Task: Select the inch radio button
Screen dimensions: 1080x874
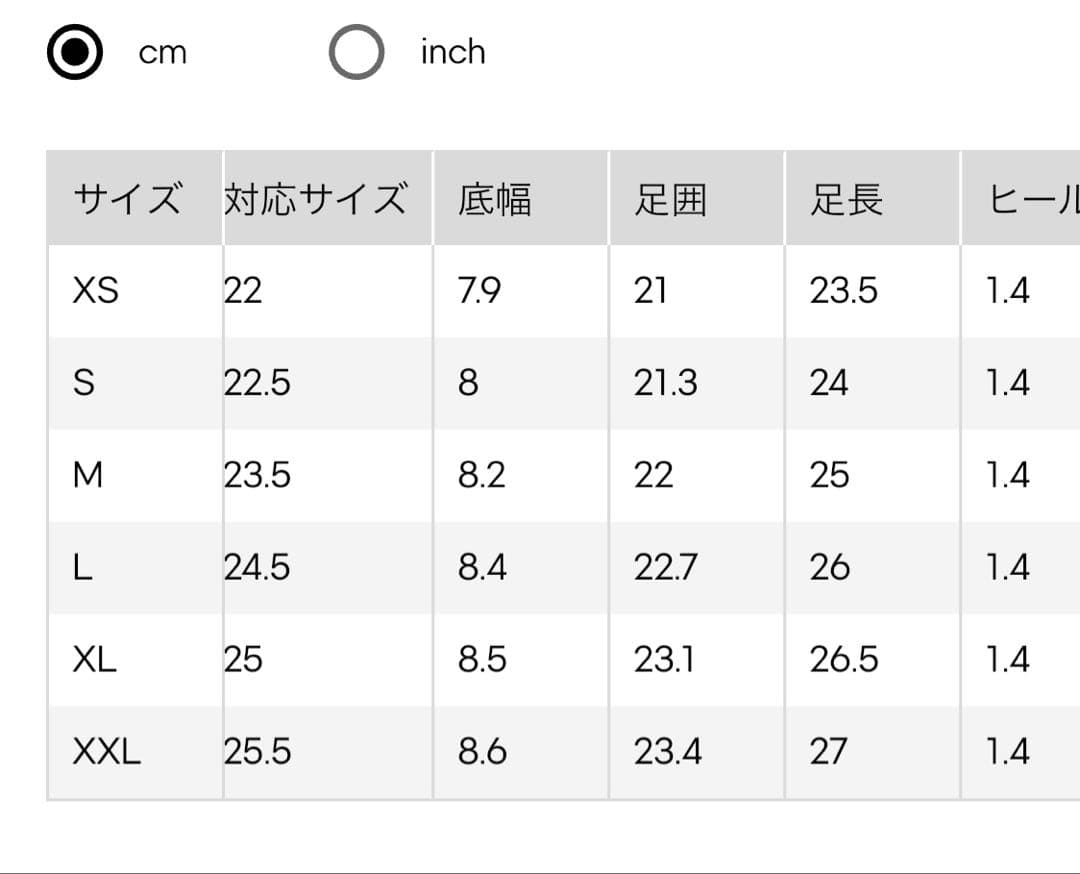Action: [x=356, y=52]
